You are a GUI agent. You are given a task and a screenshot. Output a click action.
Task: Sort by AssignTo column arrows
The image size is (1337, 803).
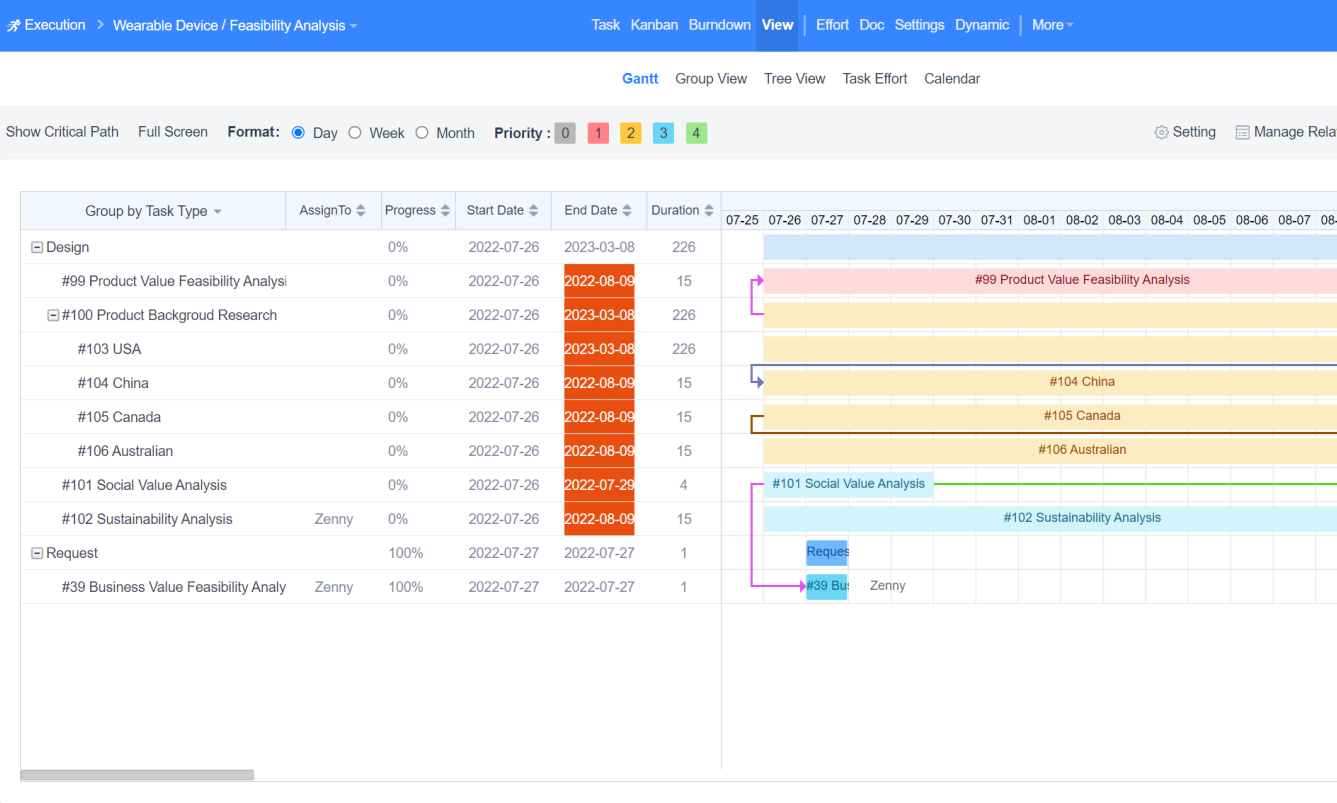(x=361, y=211)
